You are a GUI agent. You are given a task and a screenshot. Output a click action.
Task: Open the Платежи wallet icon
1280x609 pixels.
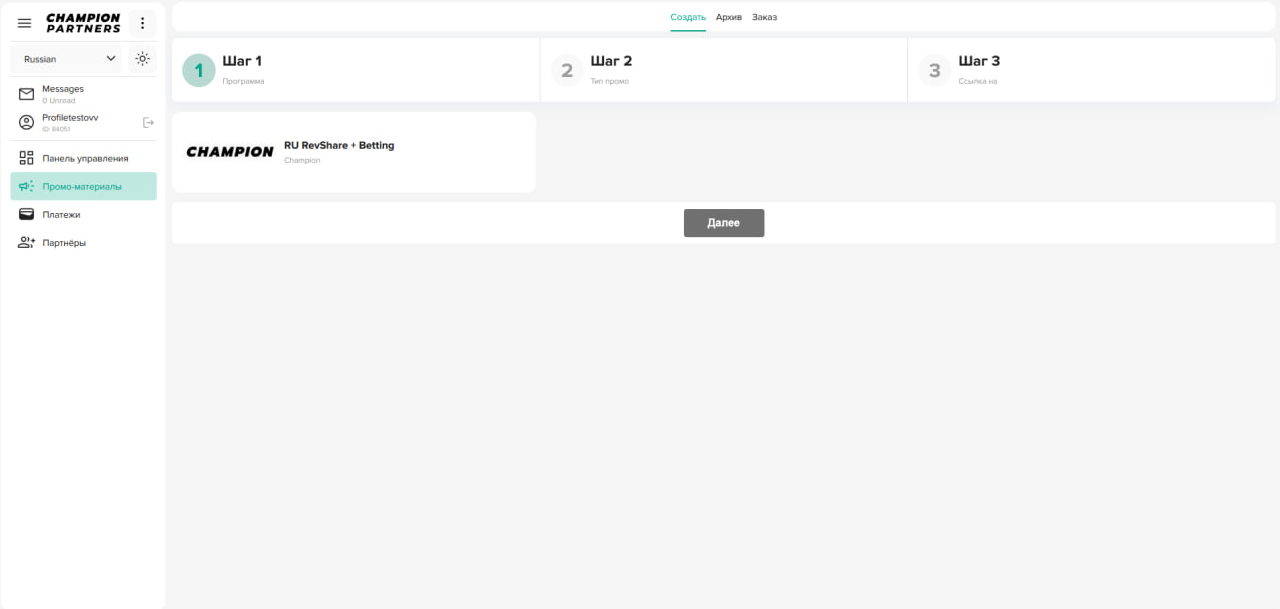27,214
